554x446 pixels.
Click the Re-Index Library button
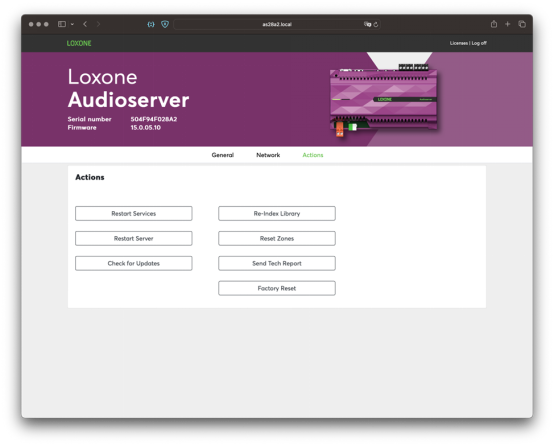point(277,213)
